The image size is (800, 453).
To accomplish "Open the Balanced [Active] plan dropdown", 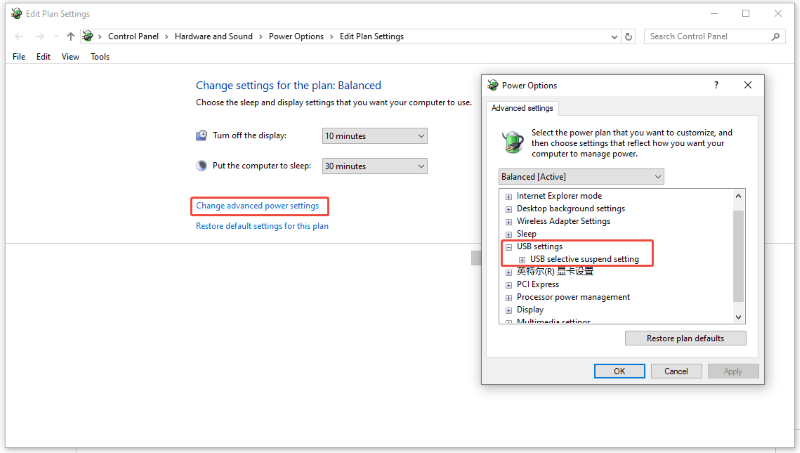I will [x=581, y=177].
